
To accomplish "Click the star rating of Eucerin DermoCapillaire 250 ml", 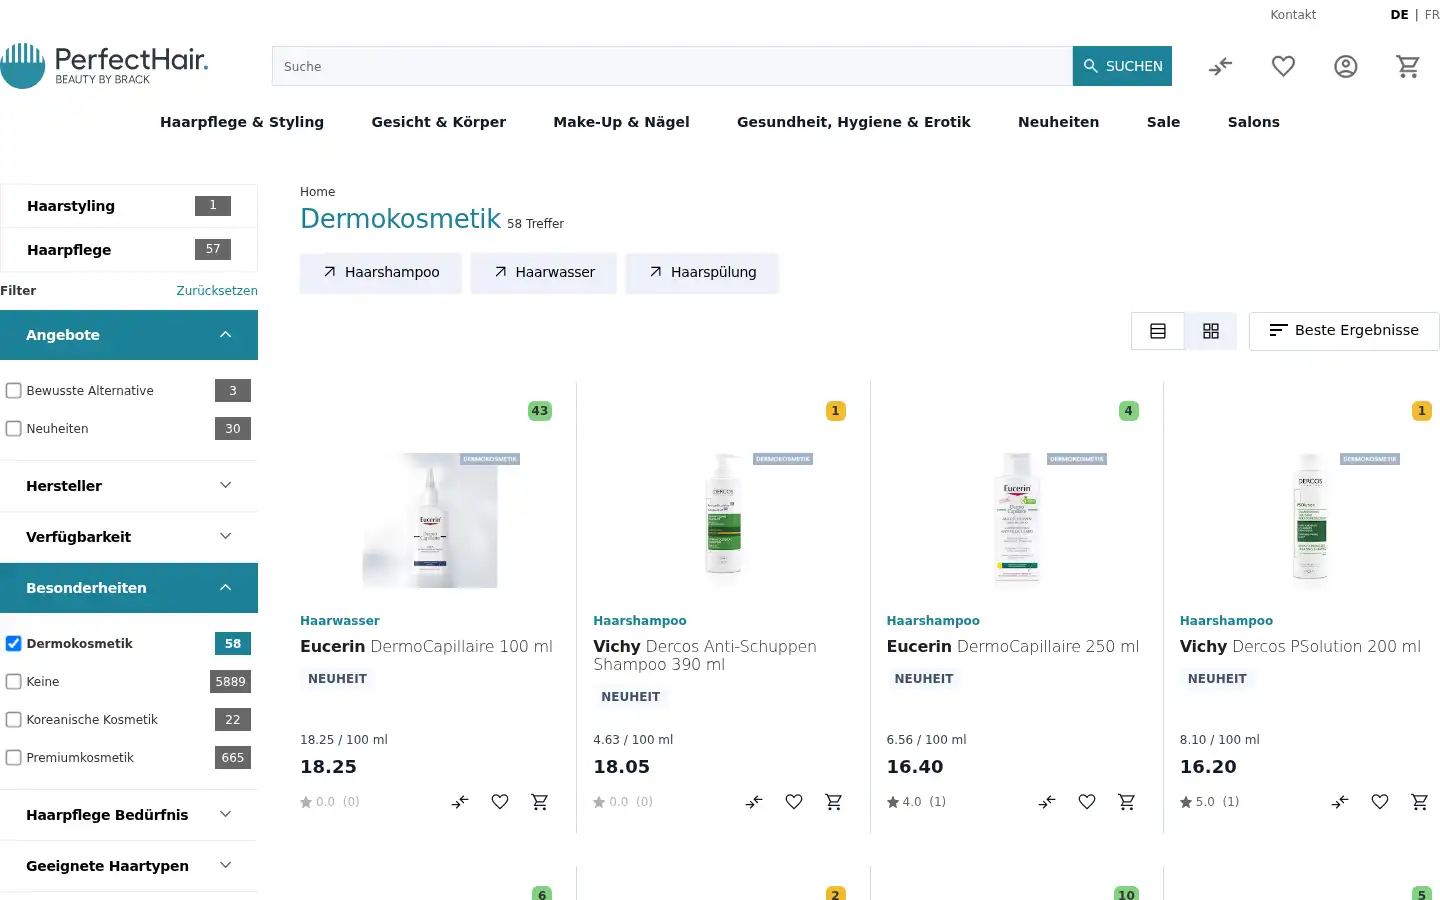I will [x=916, y=802].
